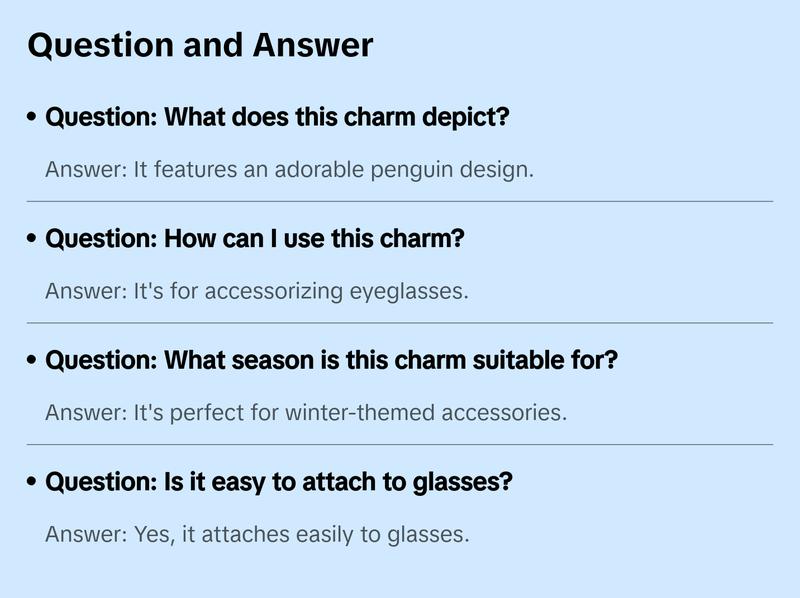The image size is (800, 598).
Task: Click the divider line below the winter-themed answer
Action: (x=400, y=444)
